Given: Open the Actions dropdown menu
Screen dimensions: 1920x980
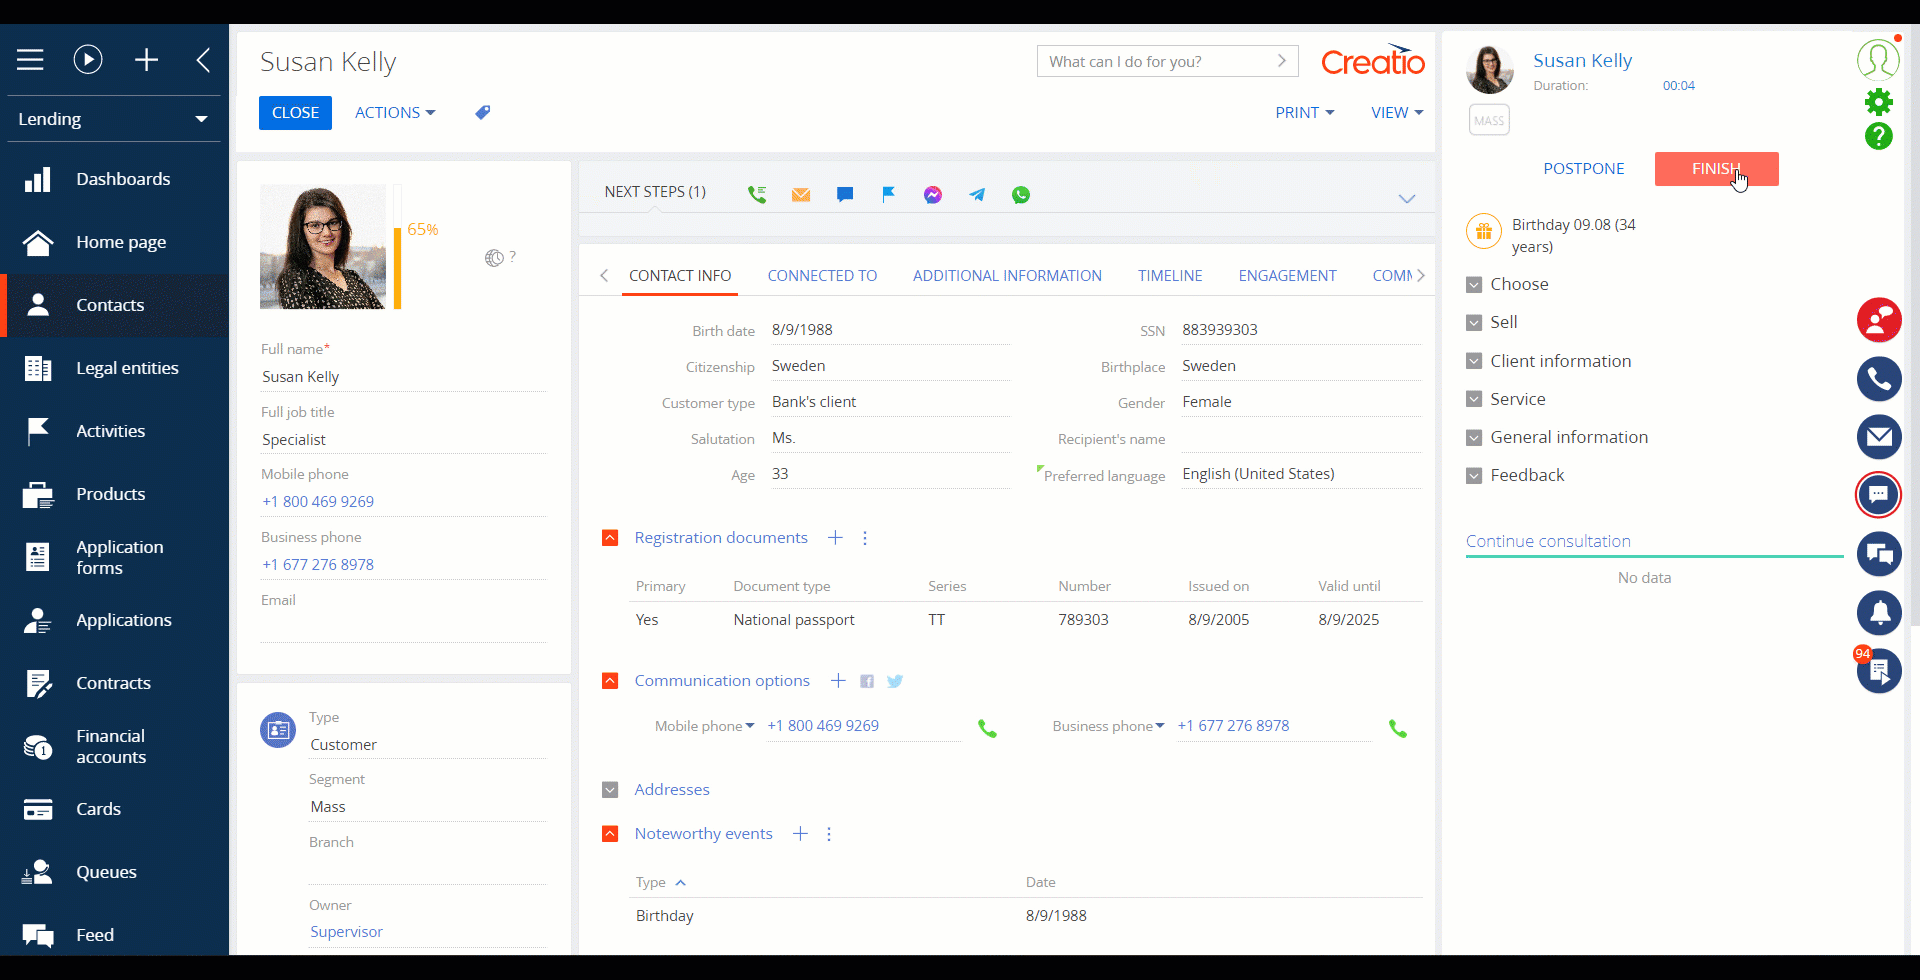Looking at the screenshot, I should pos(395,113).
